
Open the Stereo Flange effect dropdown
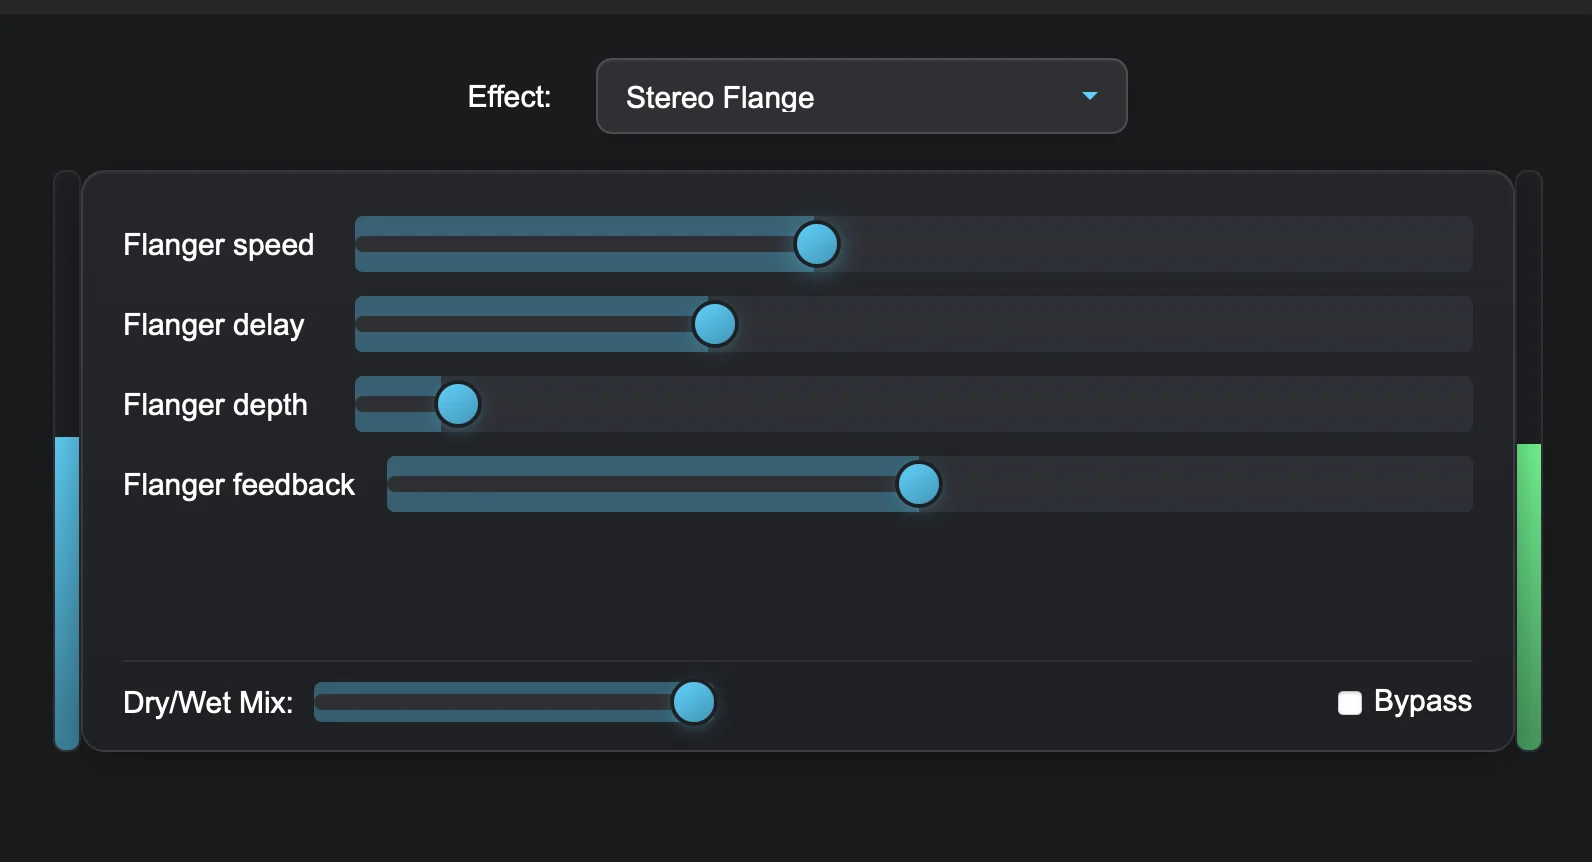[x=861, y=96]
